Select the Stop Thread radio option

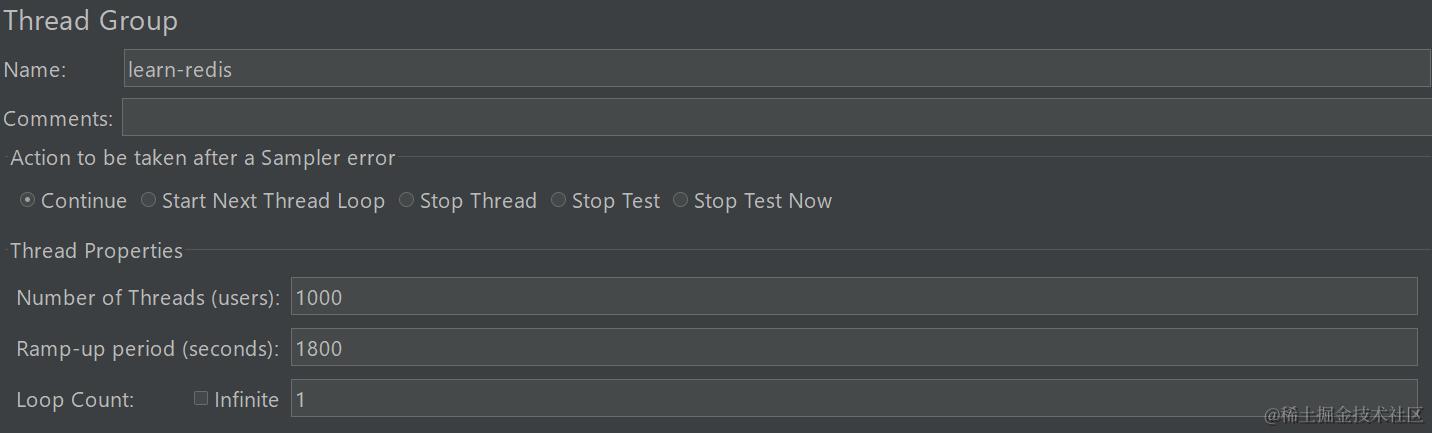point(406,201)
